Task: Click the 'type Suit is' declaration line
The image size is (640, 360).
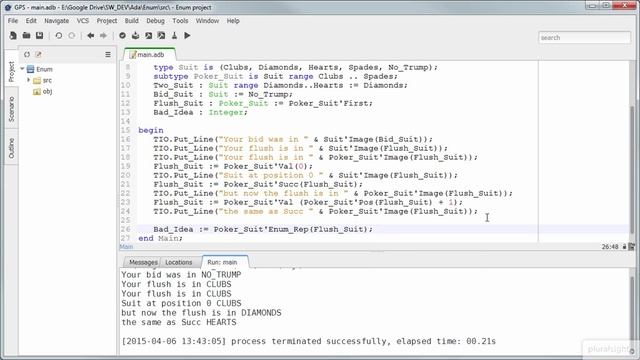Action: point(296,67)
